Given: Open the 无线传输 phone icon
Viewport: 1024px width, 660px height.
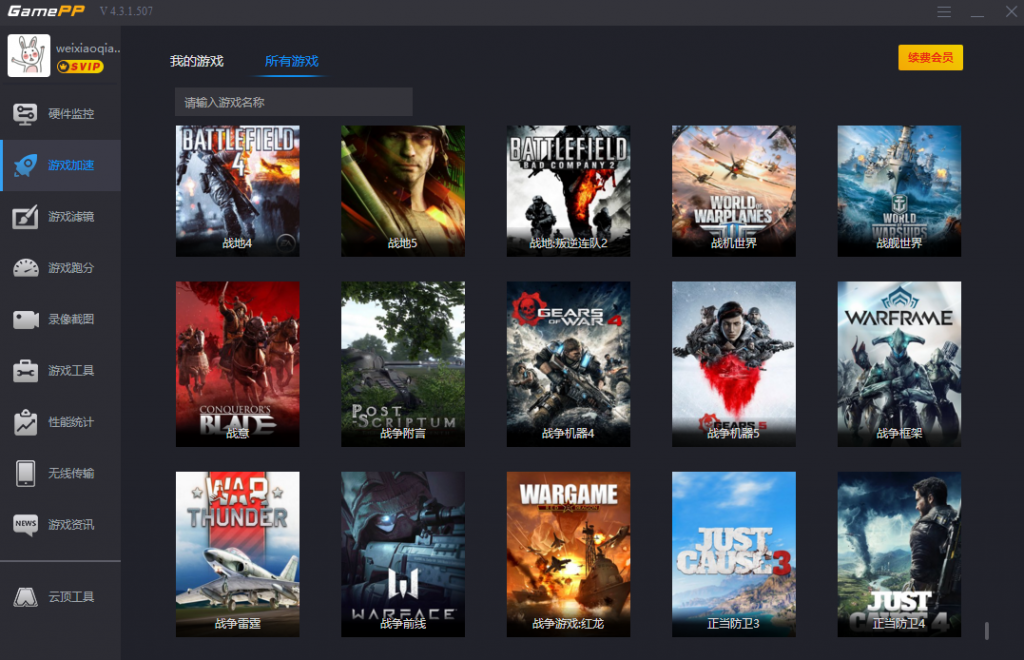Looking at the screenshot, I should pyautogui.click(x=25, y=473).
